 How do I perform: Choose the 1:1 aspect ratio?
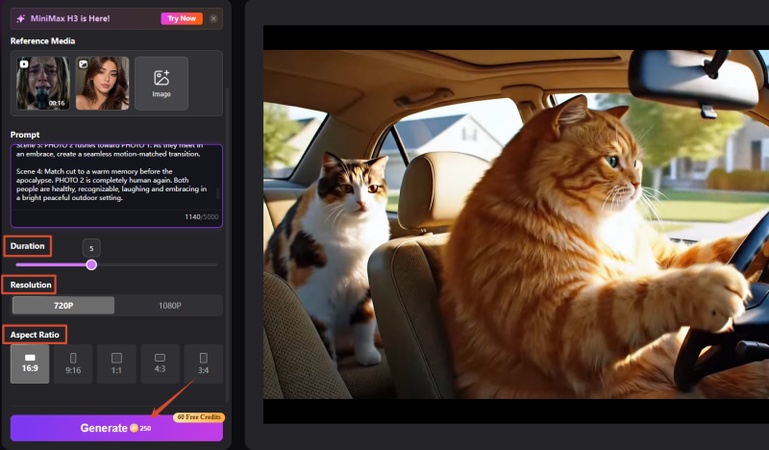coord(117,364)
